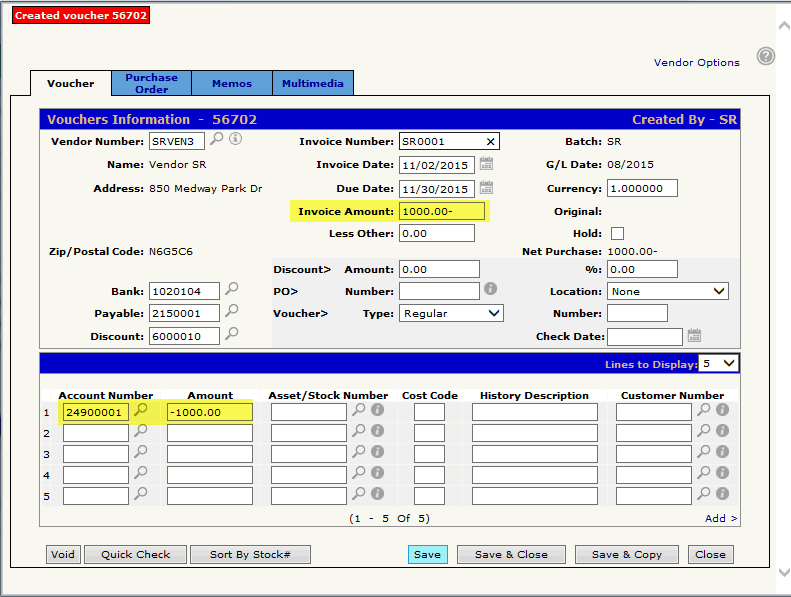Open the Lines to Display dropdown
The height and width of the screenshot is (597, 791).
[x=719, y=362]
